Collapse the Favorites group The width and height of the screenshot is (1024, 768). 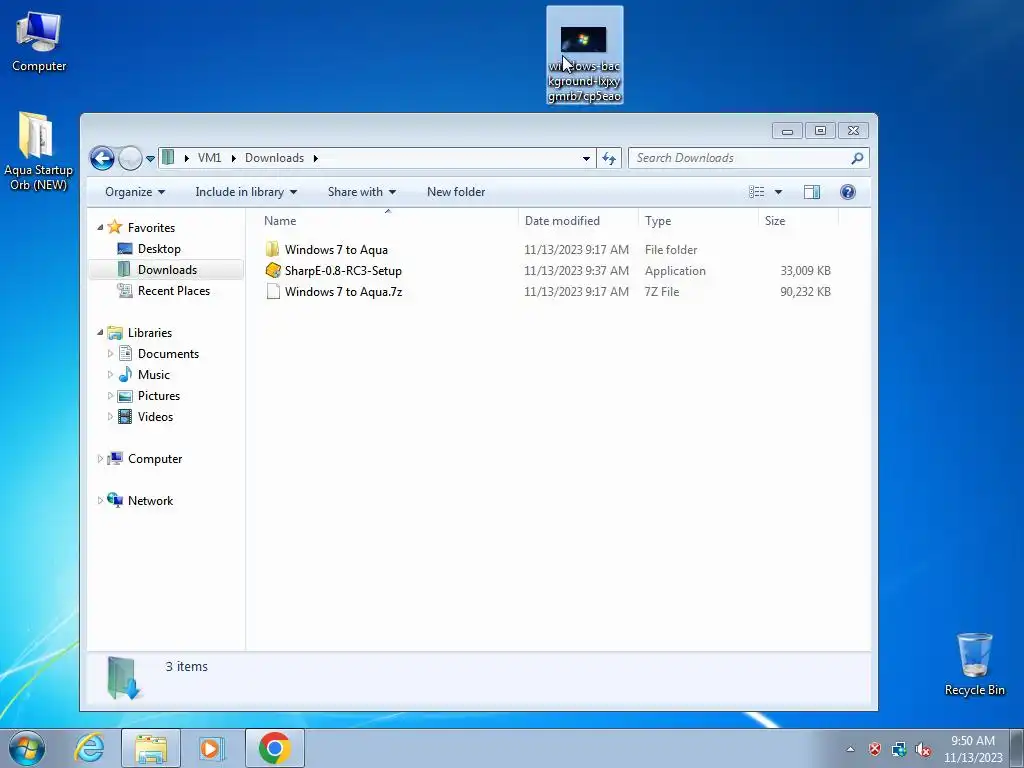point(100,227)
